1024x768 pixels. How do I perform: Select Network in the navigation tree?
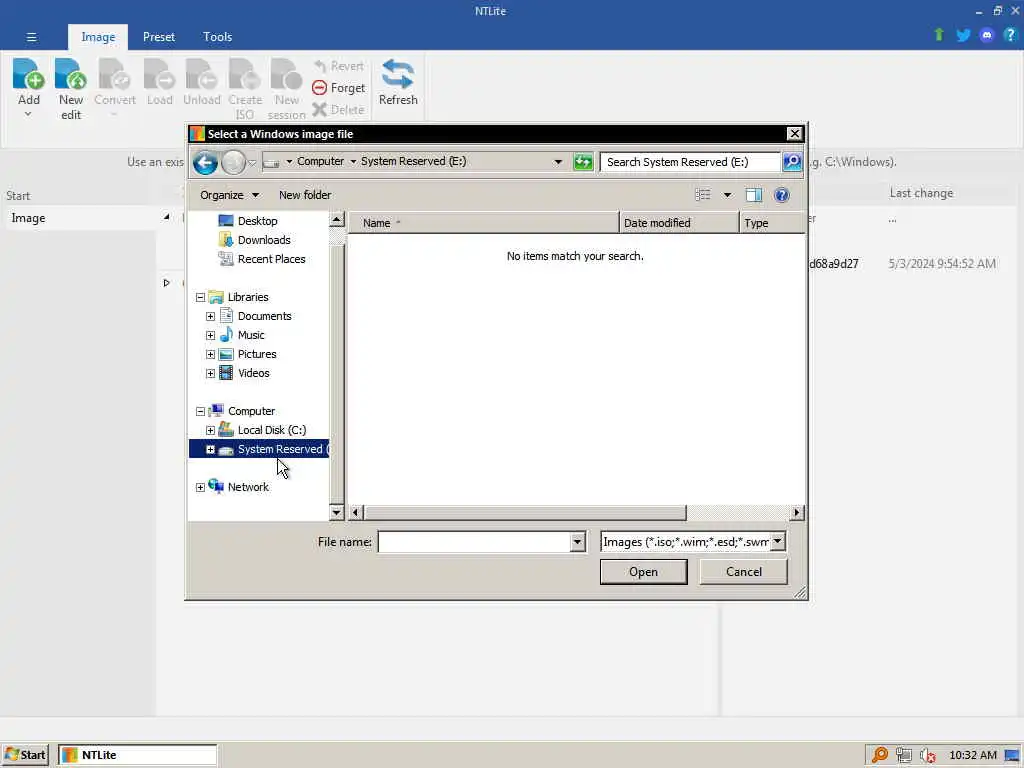pos(248,487)
